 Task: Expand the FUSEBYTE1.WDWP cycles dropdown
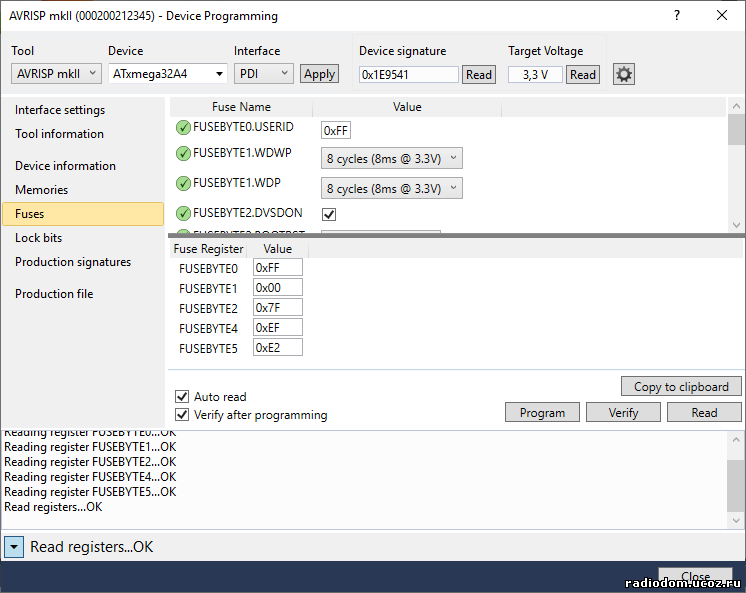pos(392,158)
